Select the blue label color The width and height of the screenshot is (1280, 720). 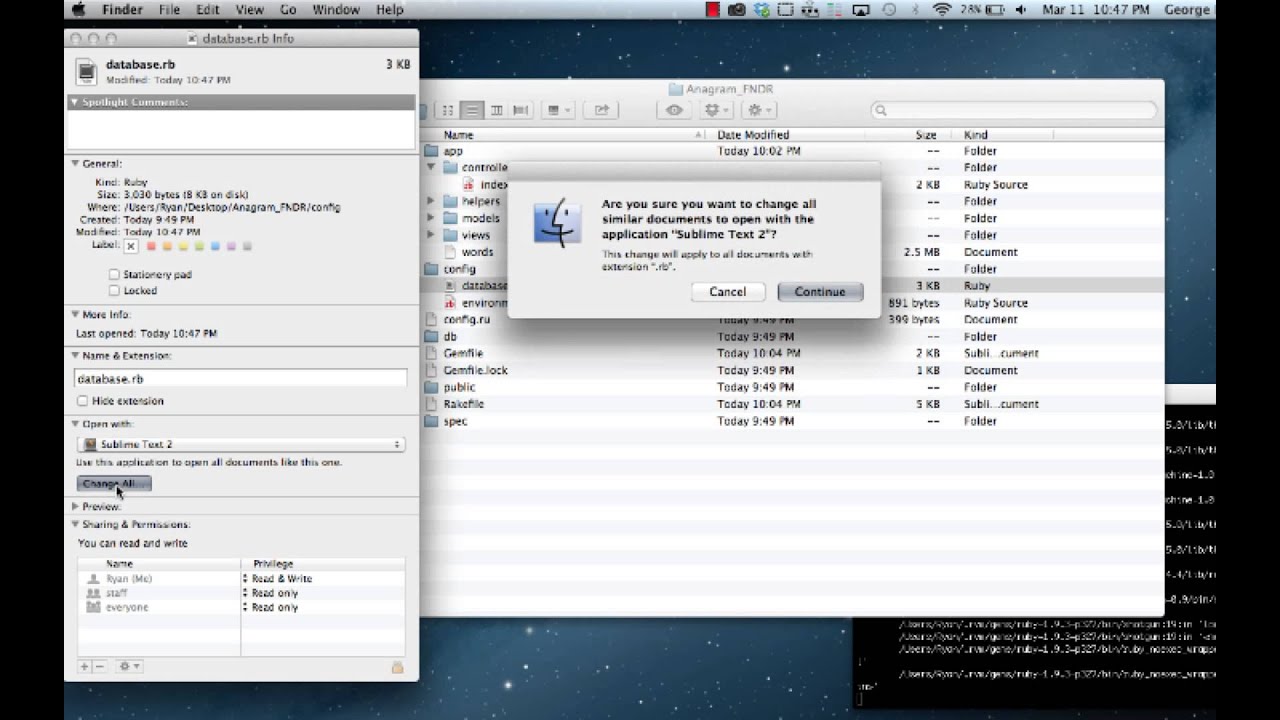[216, 246]
